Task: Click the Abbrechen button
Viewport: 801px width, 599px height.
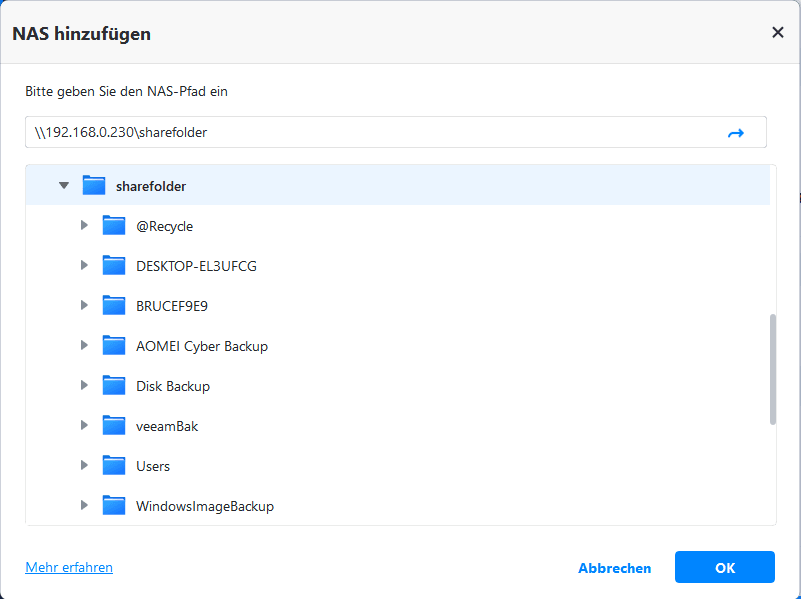Action: (614, 568)
